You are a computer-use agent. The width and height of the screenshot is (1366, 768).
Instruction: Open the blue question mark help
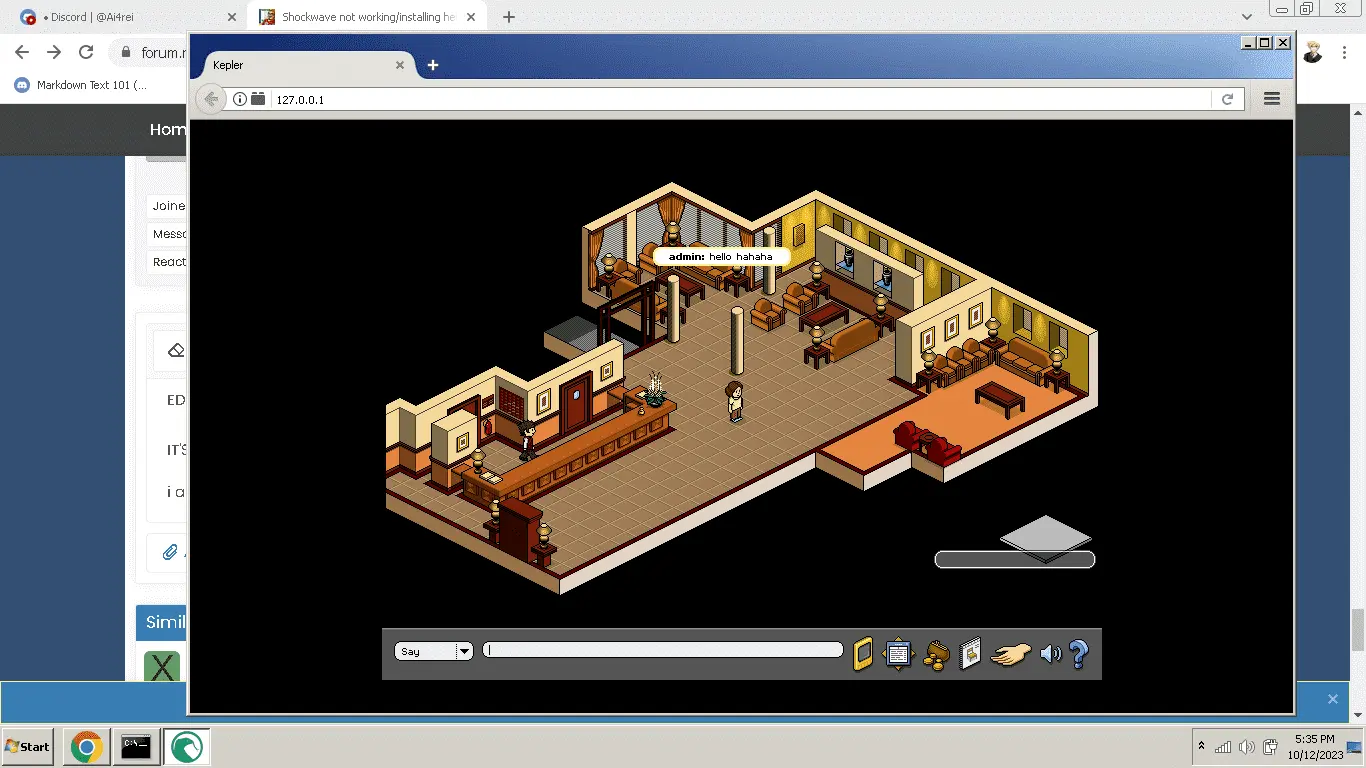tap(1078, 654)
